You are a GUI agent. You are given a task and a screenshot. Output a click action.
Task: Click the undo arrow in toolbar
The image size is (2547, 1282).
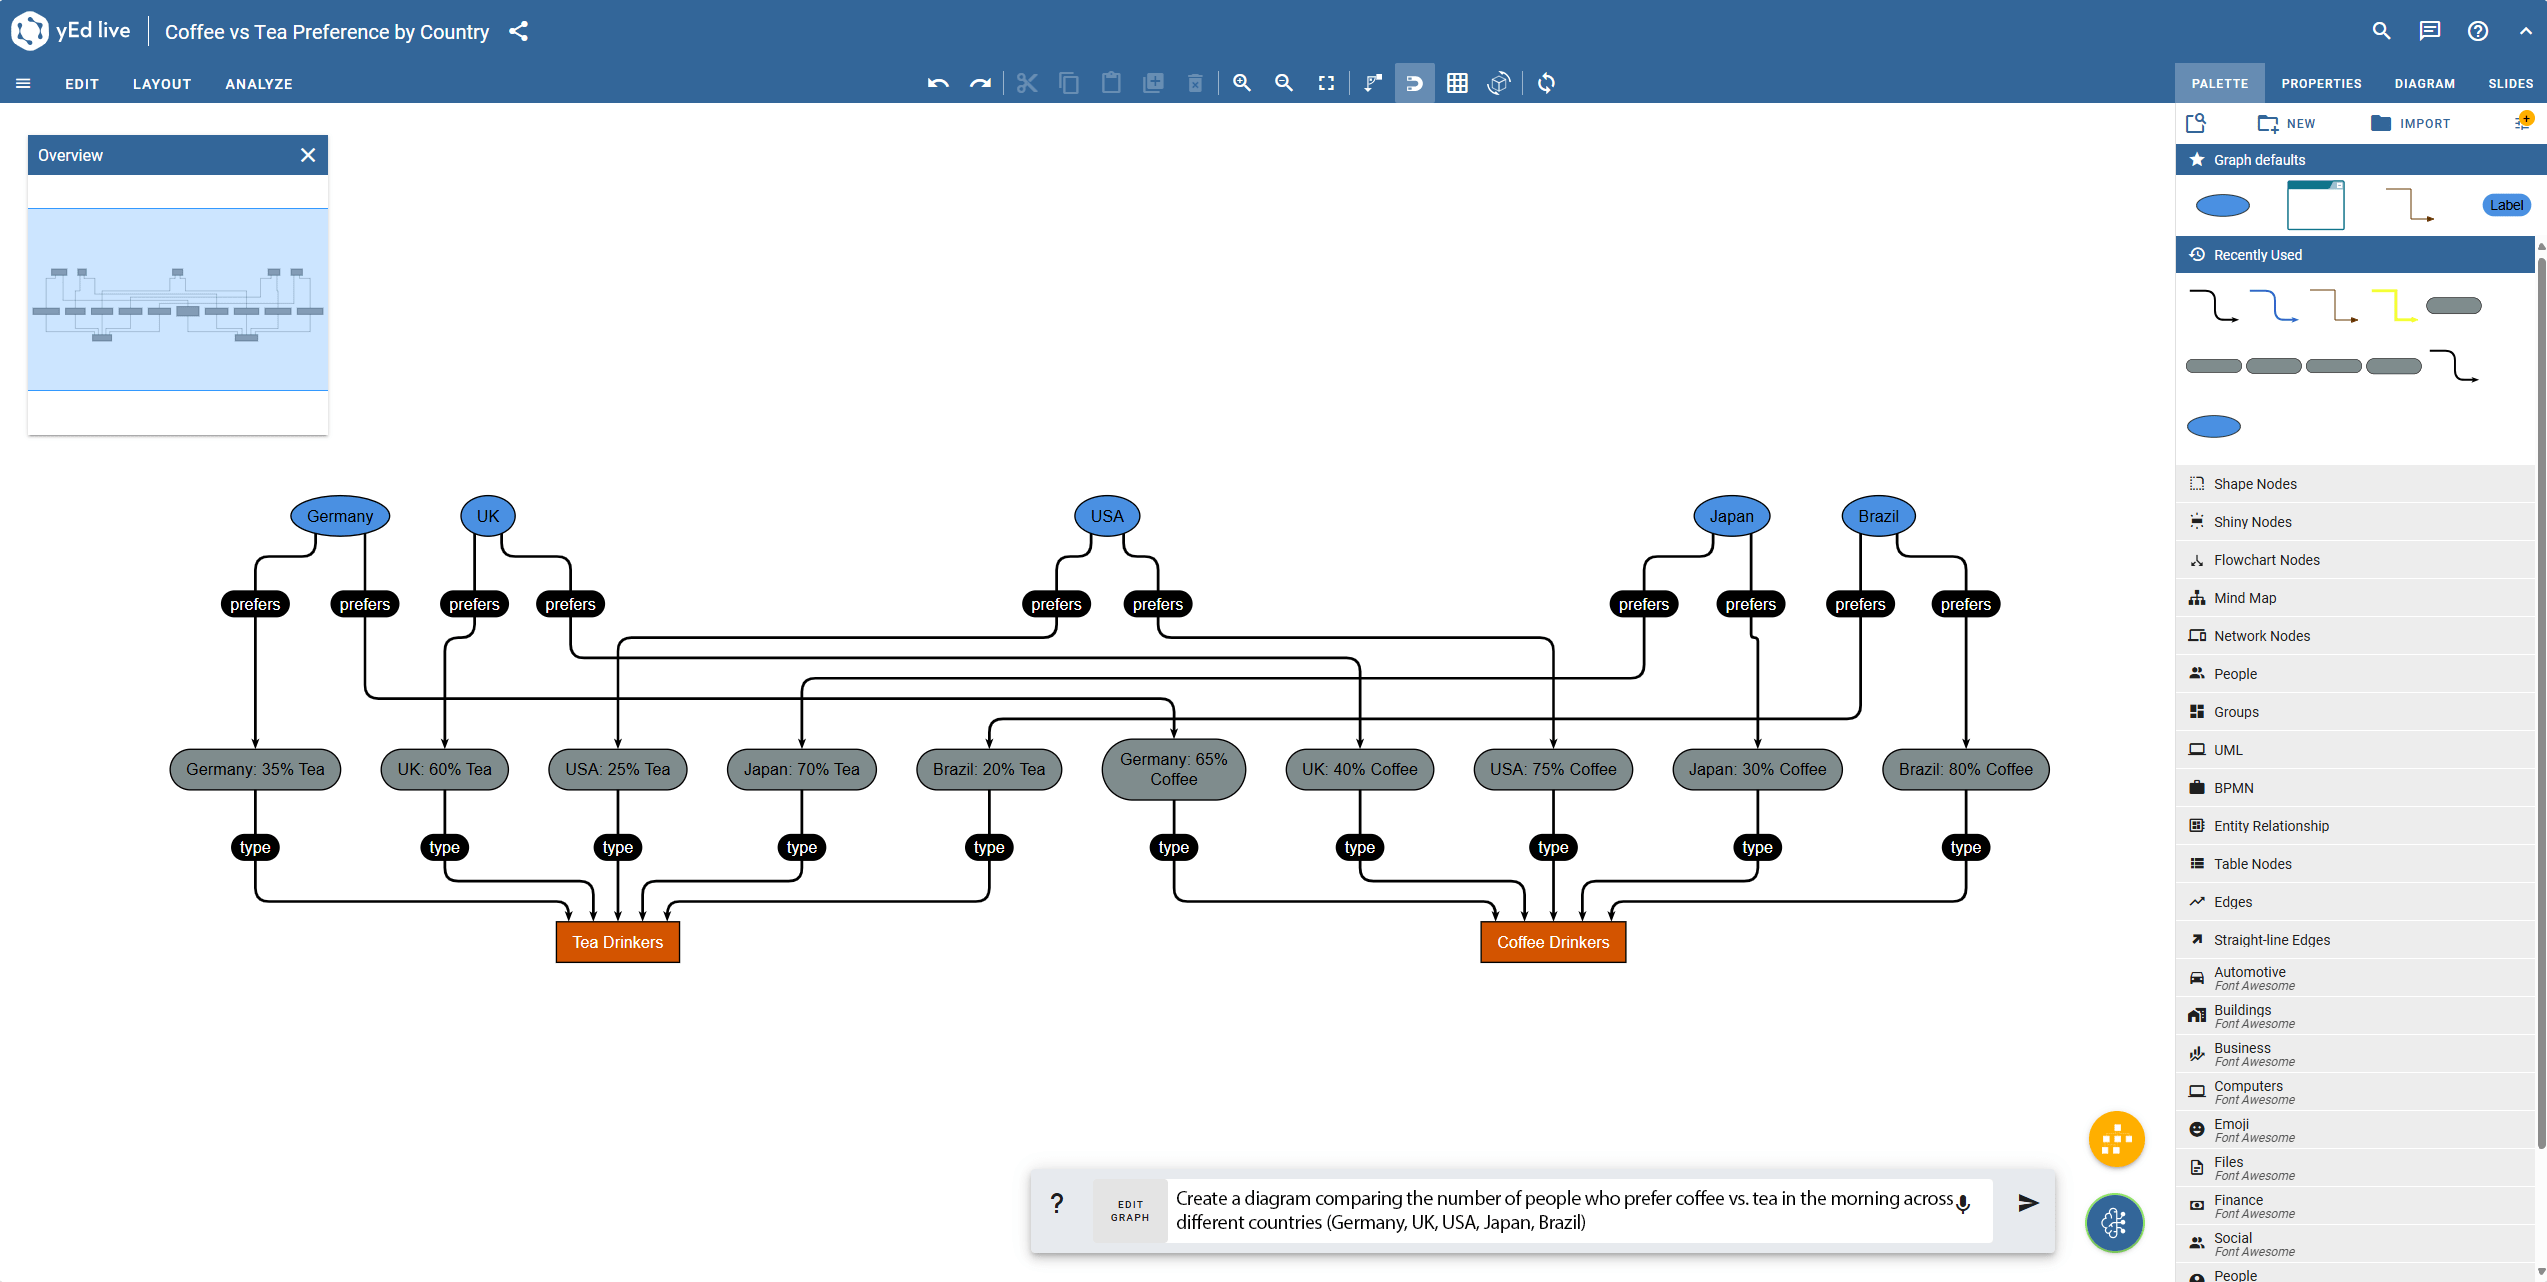tap(937, 83)
